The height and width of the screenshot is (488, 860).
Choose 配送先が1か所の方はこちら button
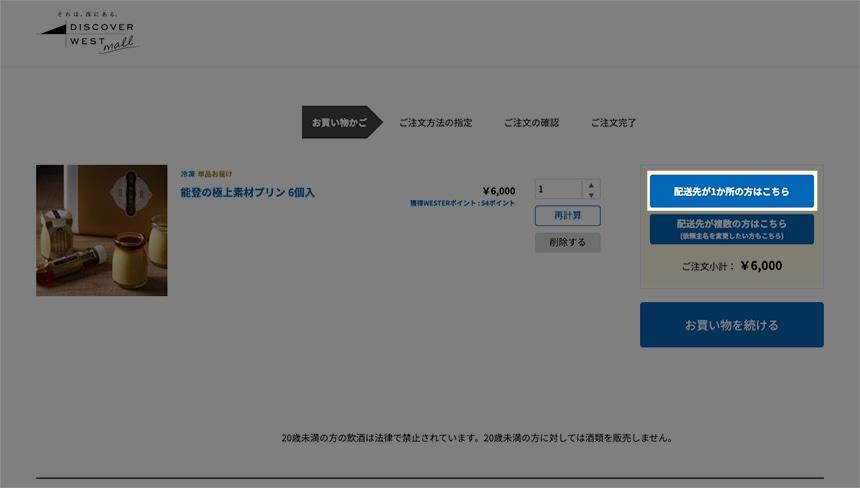coord(732,191)
